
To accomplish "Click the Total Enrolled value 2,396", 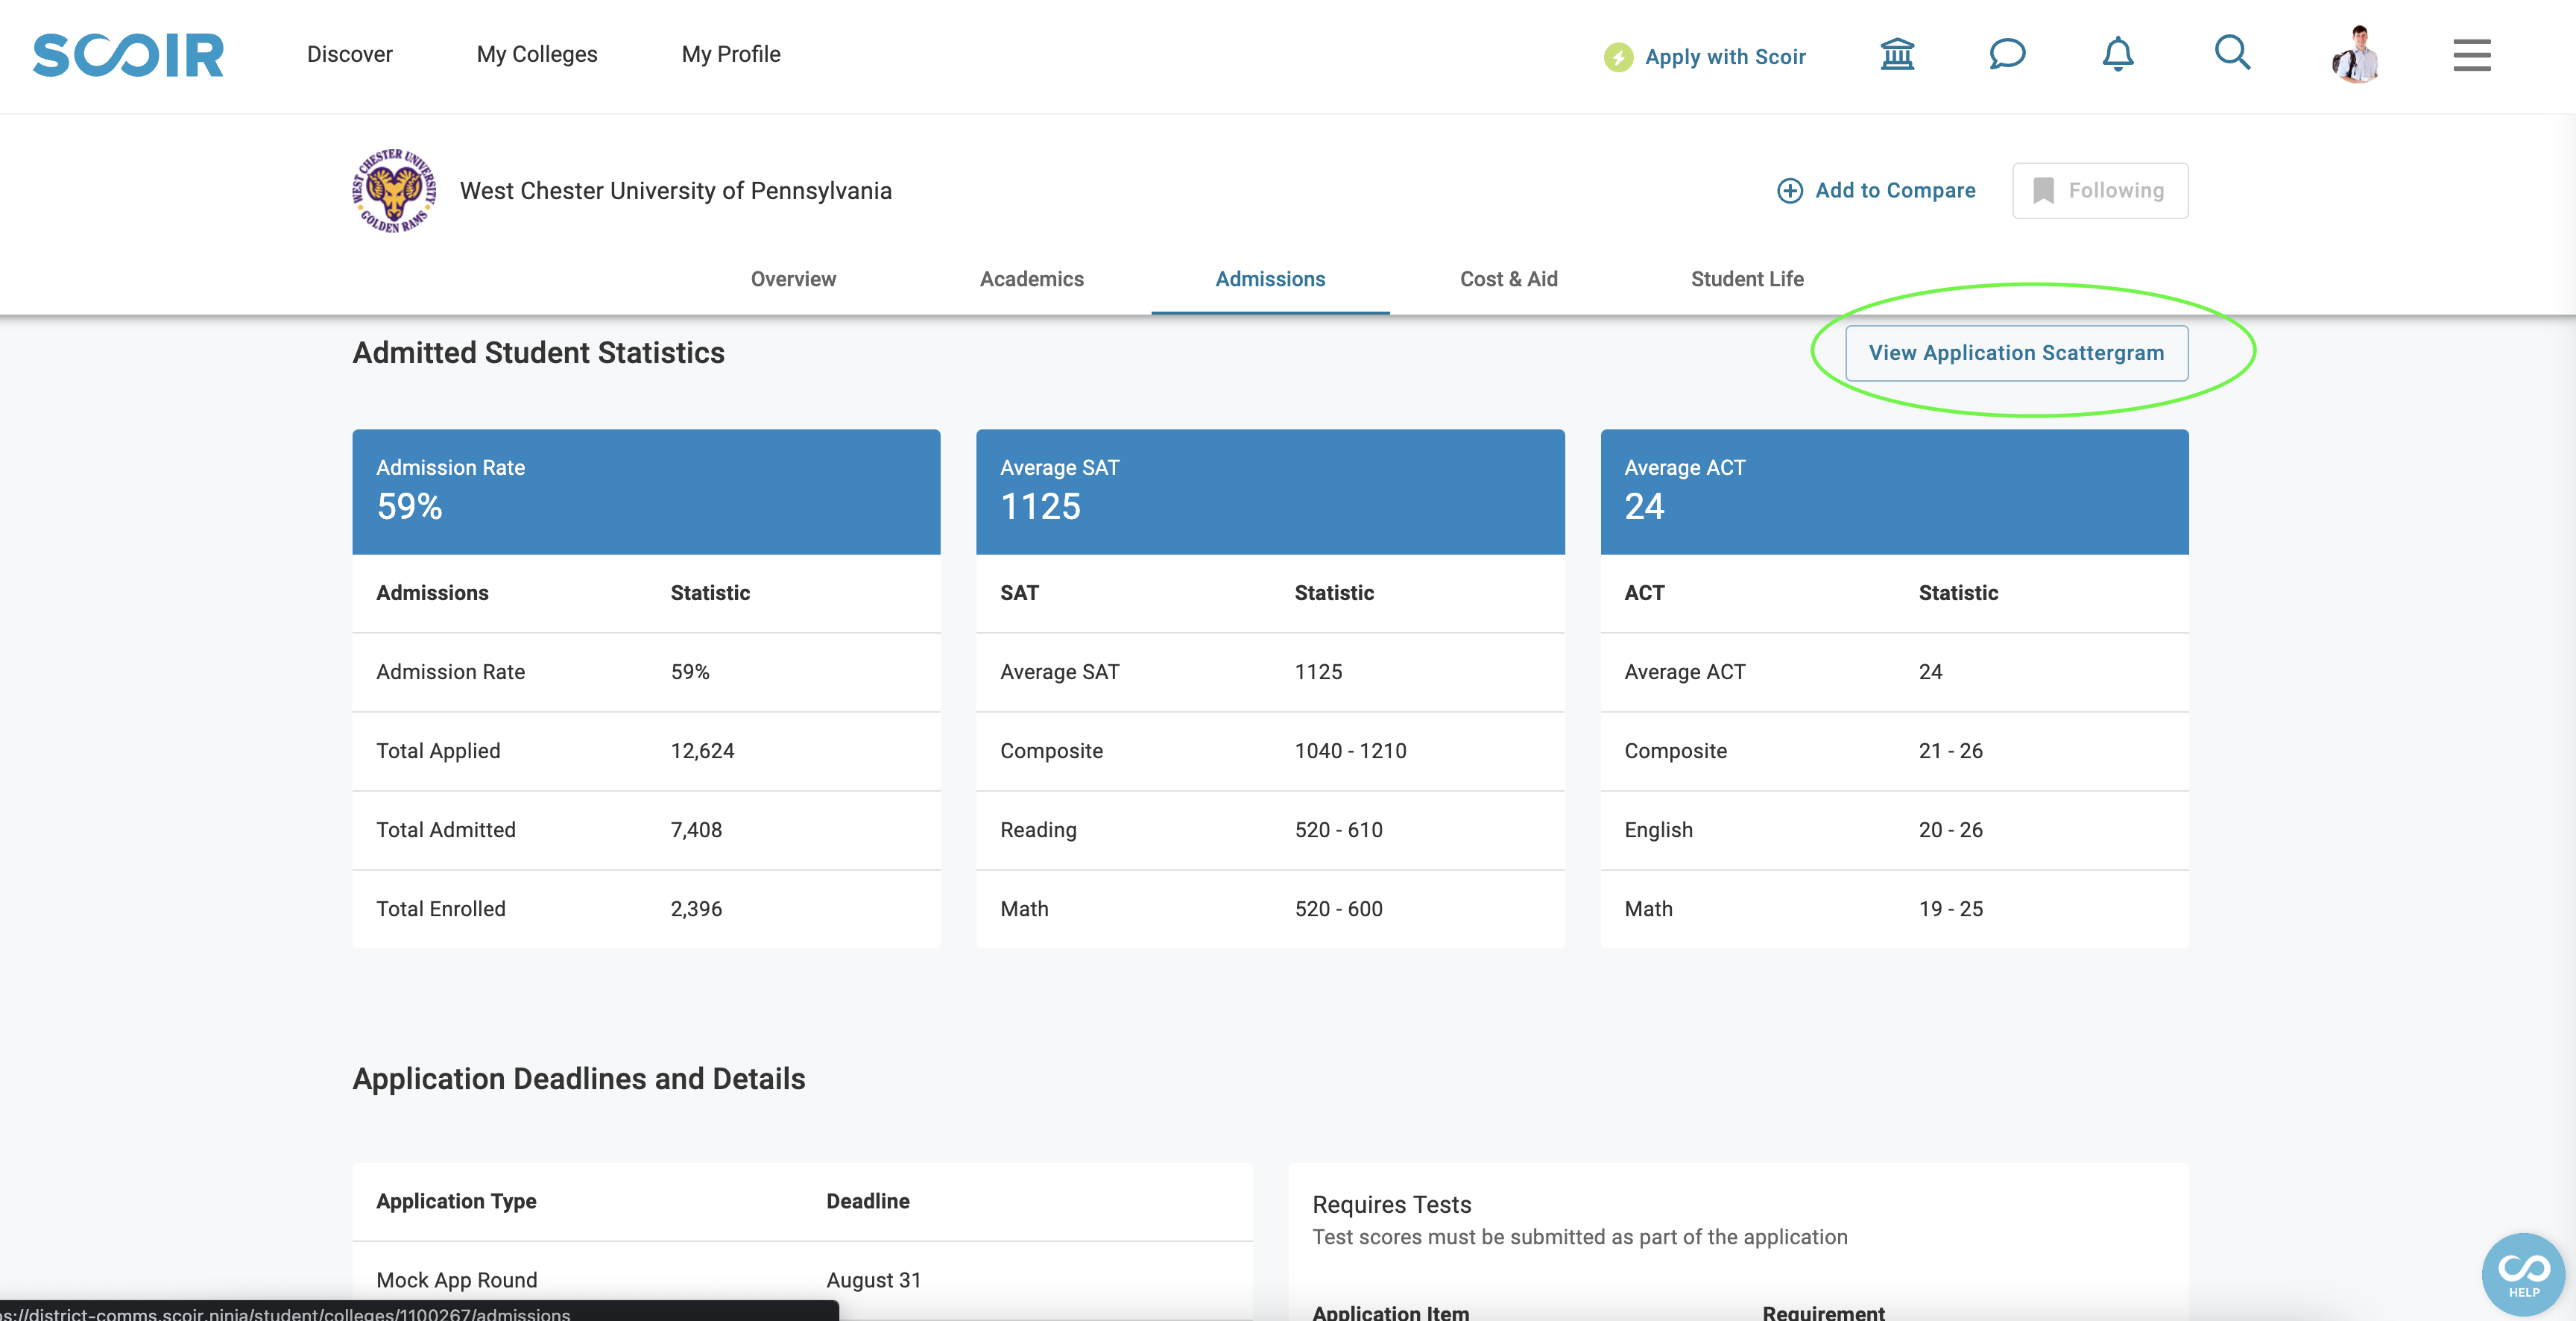I will point(696,909).
